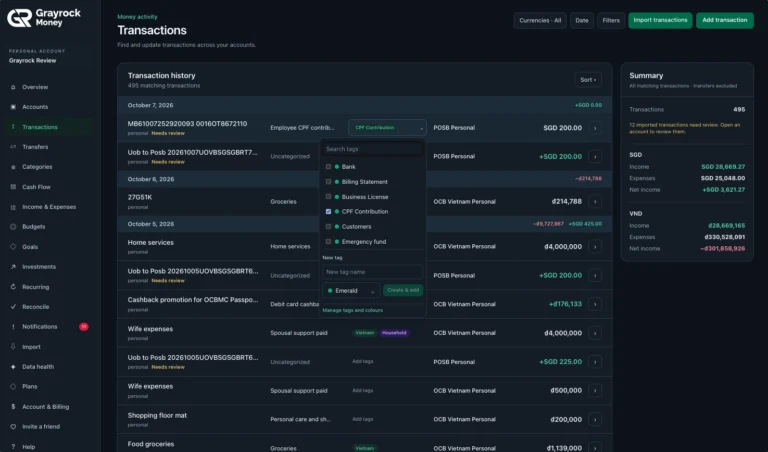
Task: Click the Account & Billing dollar icon
Action: (x=13, y=406)
